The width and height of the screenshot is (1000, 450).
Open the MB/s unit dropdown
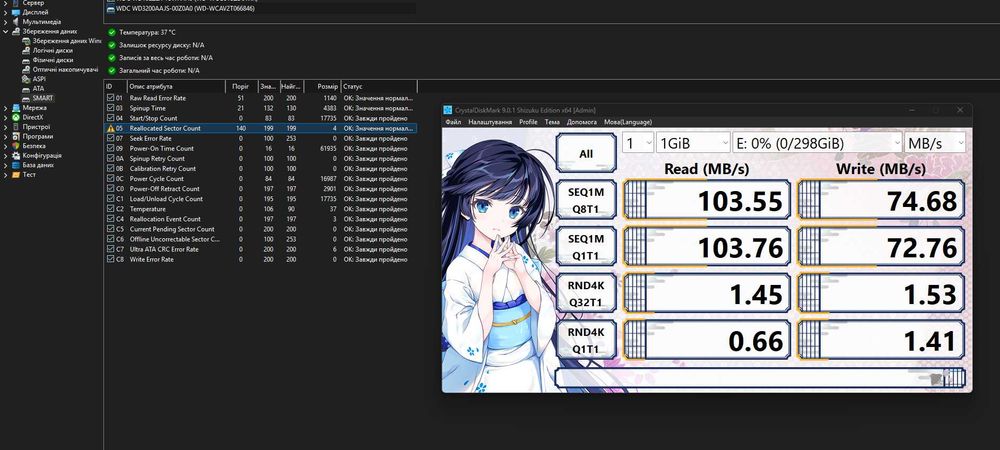coord(934,143)
